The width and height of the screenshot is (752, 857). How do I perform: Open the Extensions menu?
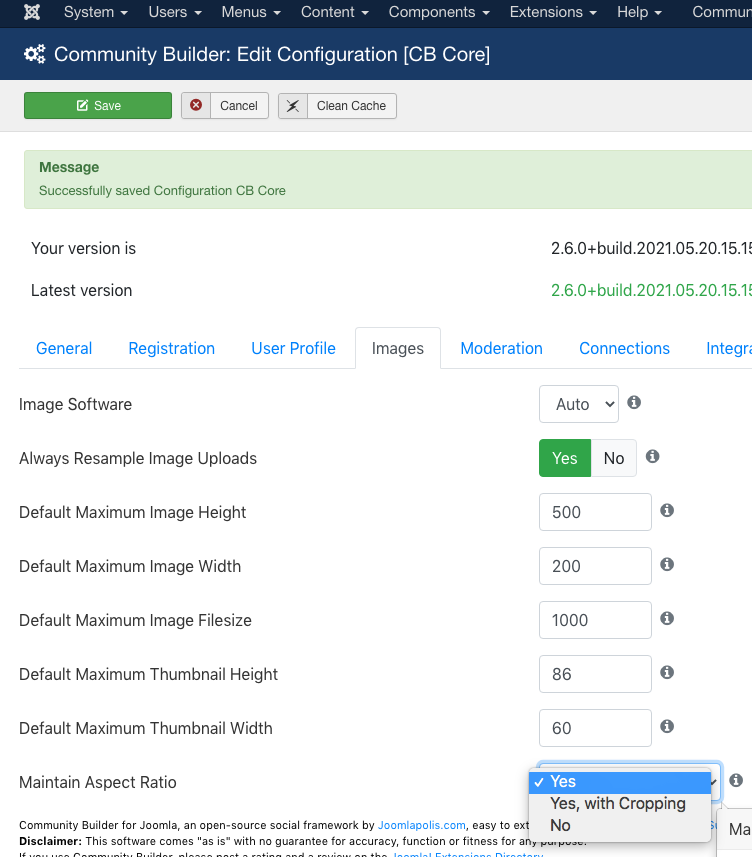[553, 12]
